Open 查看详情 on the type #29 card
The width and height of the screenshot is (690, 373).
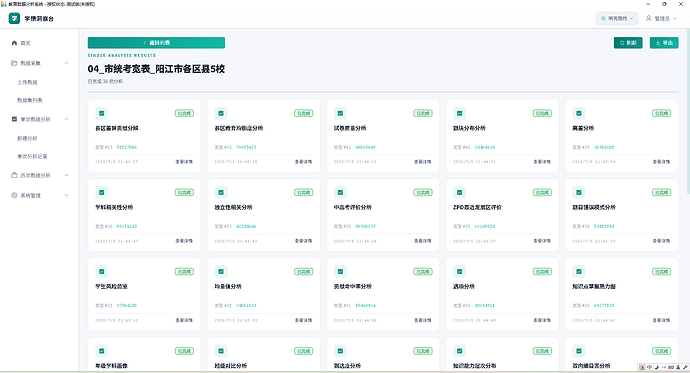[661, 320]
